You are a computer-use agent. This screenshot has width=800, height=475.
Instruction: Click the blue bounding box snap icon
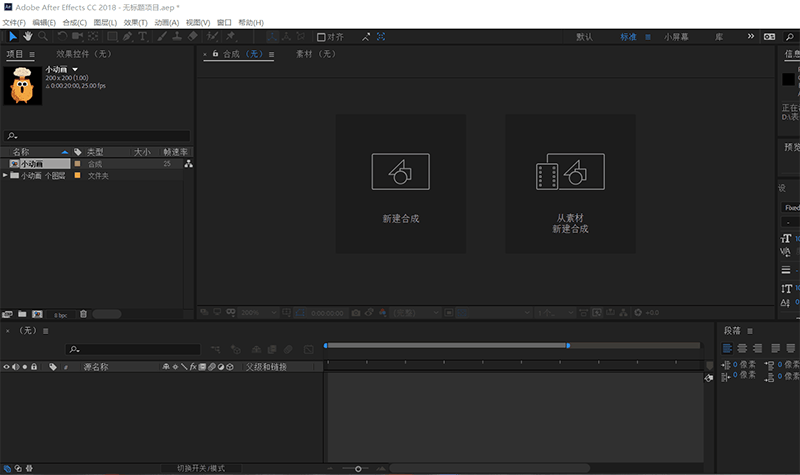[381, 37]
